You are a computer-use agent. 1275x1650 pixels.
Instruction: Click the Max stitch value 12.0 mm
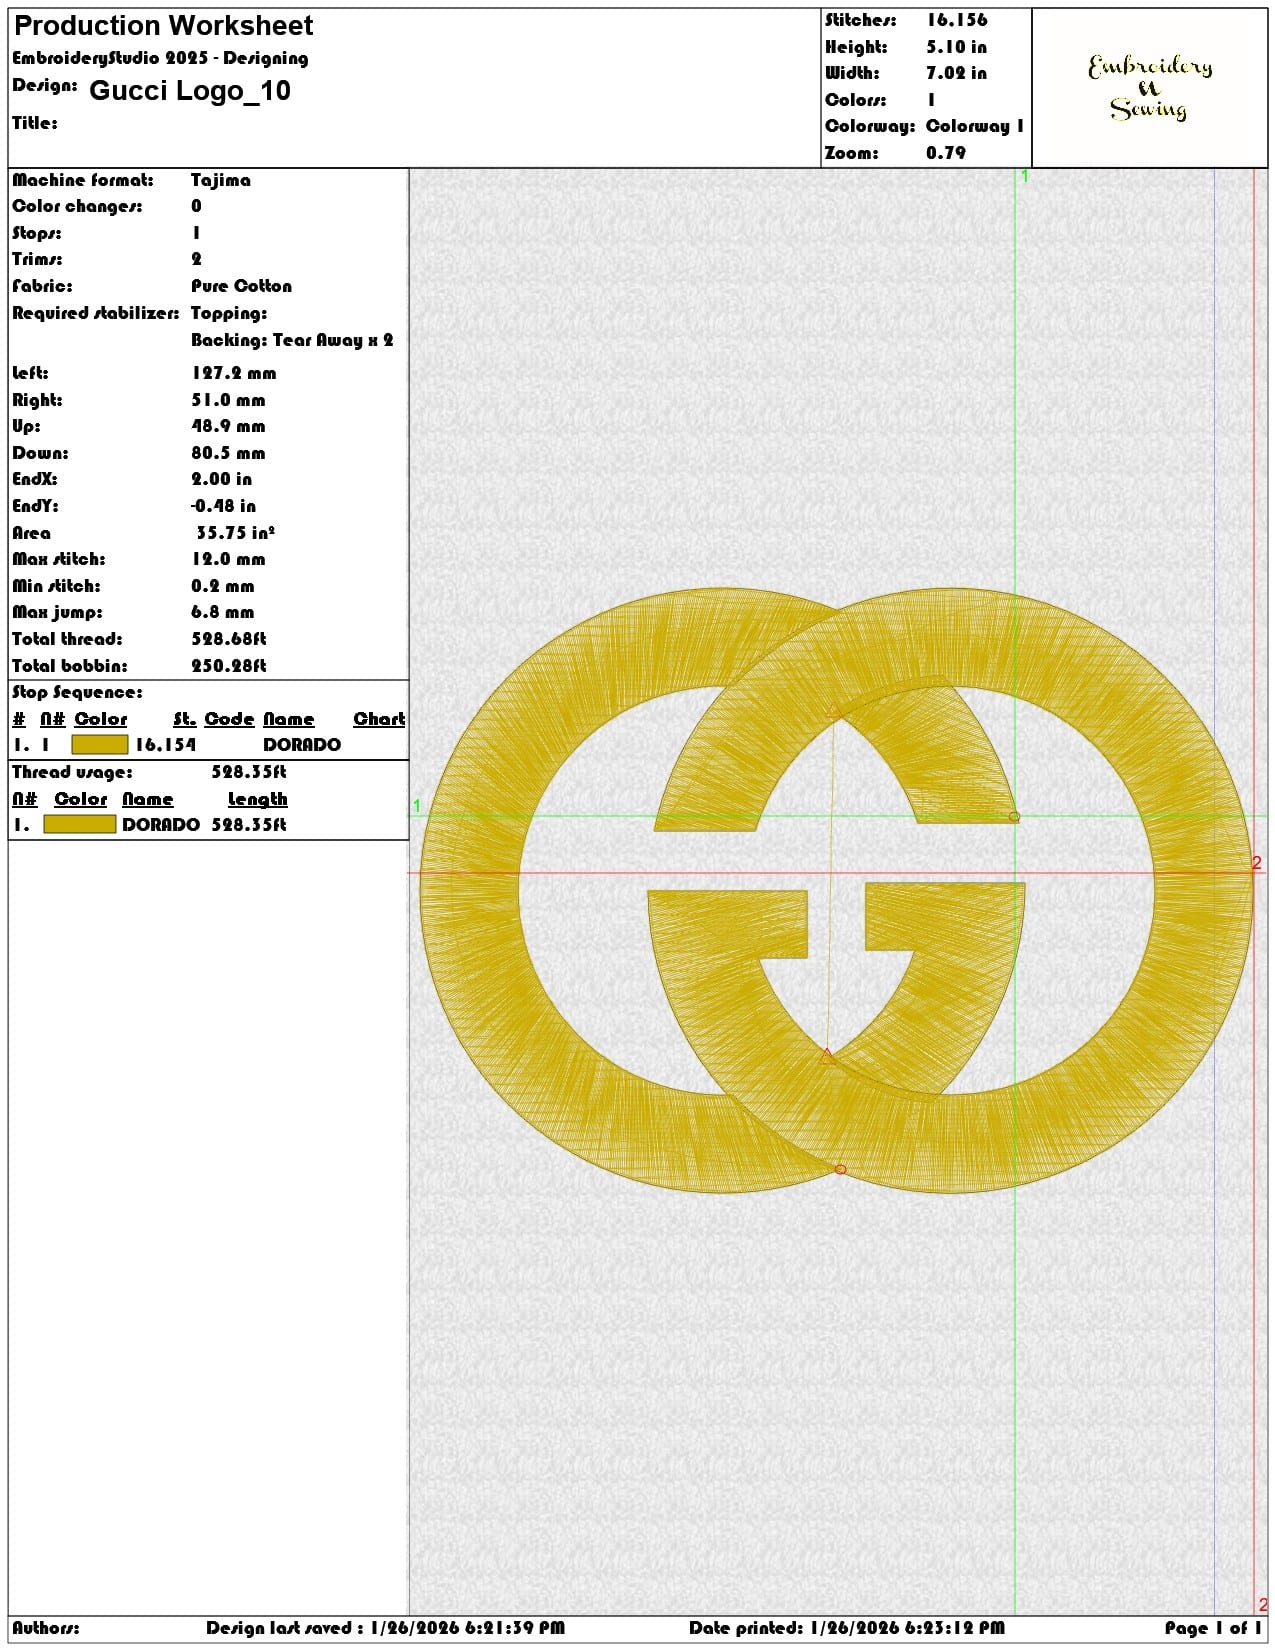click(x=229, y=559)
